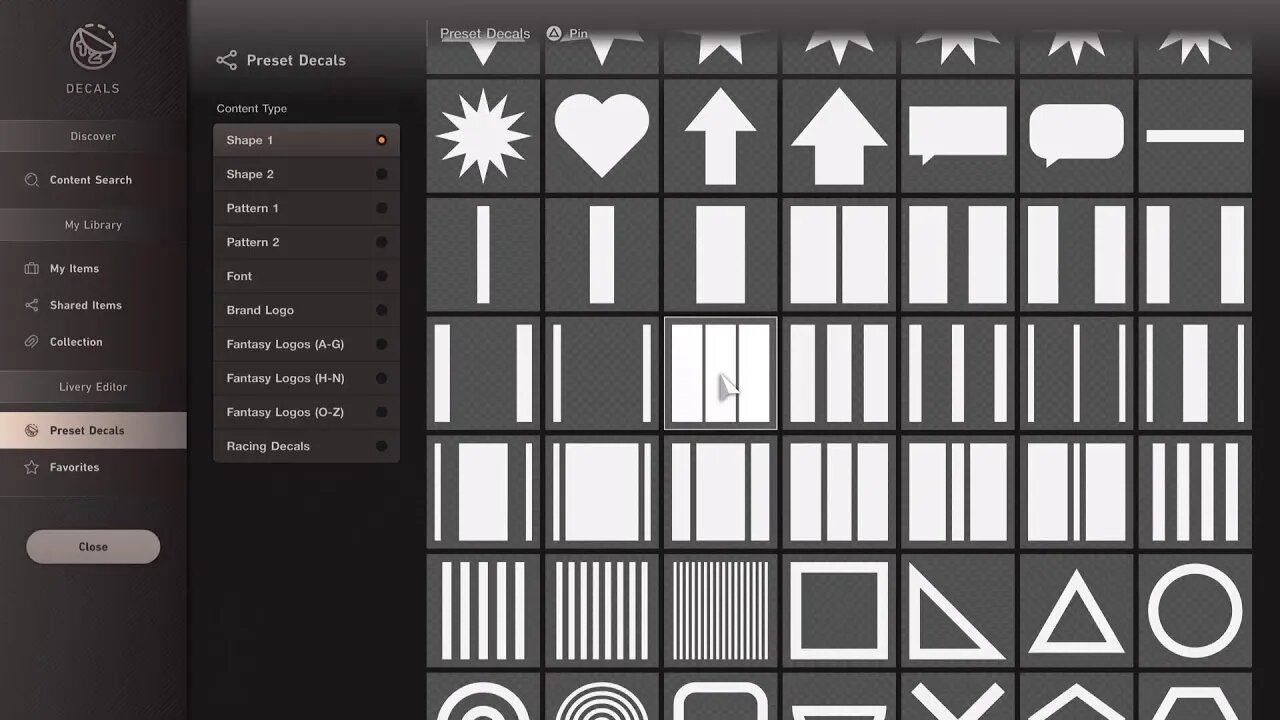Image resolution: width=1280 pixels, height=720 pixels.
Task: Click the My Library section header
Action: coord(93,225)
